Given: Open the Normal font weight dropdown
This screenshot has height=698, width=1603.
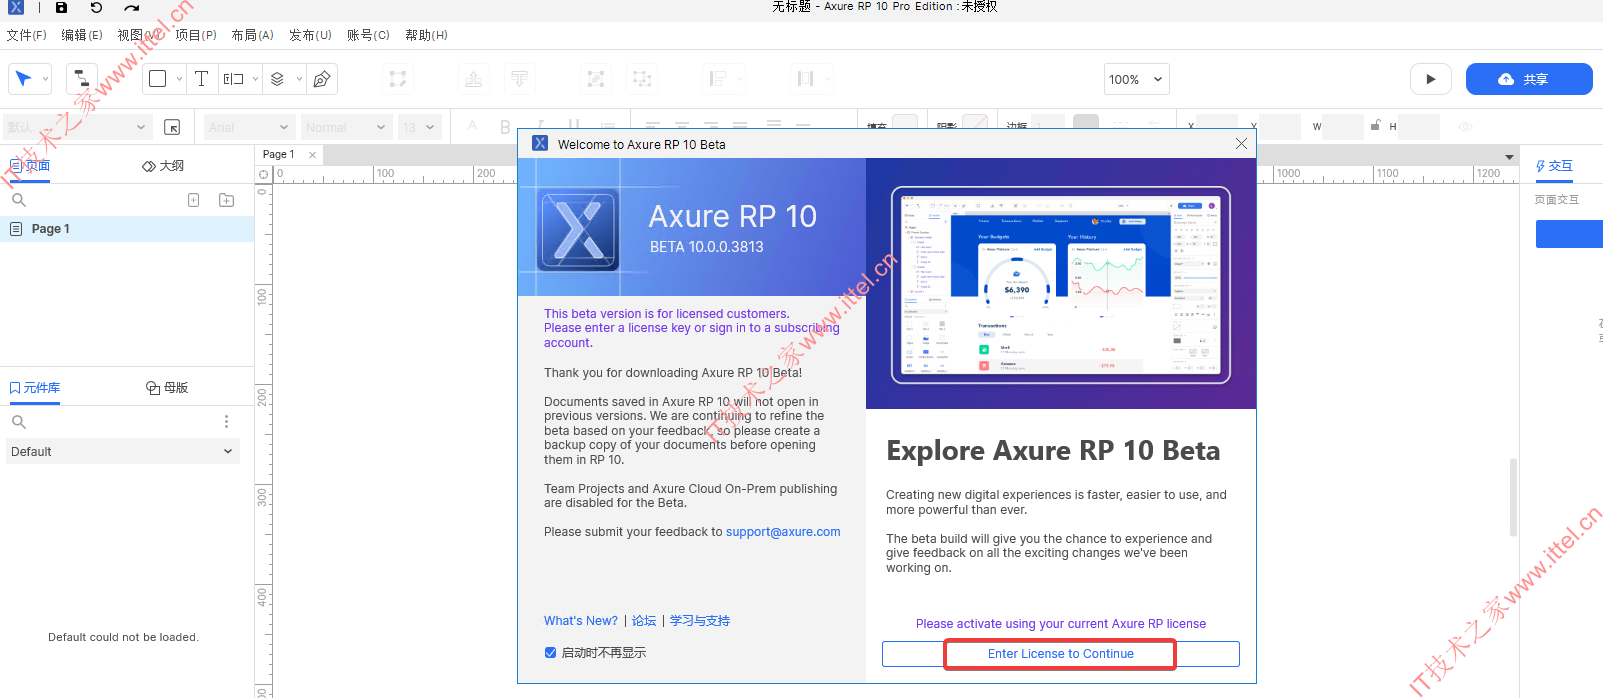Looking at the screenshot, I should click(346, 127).
